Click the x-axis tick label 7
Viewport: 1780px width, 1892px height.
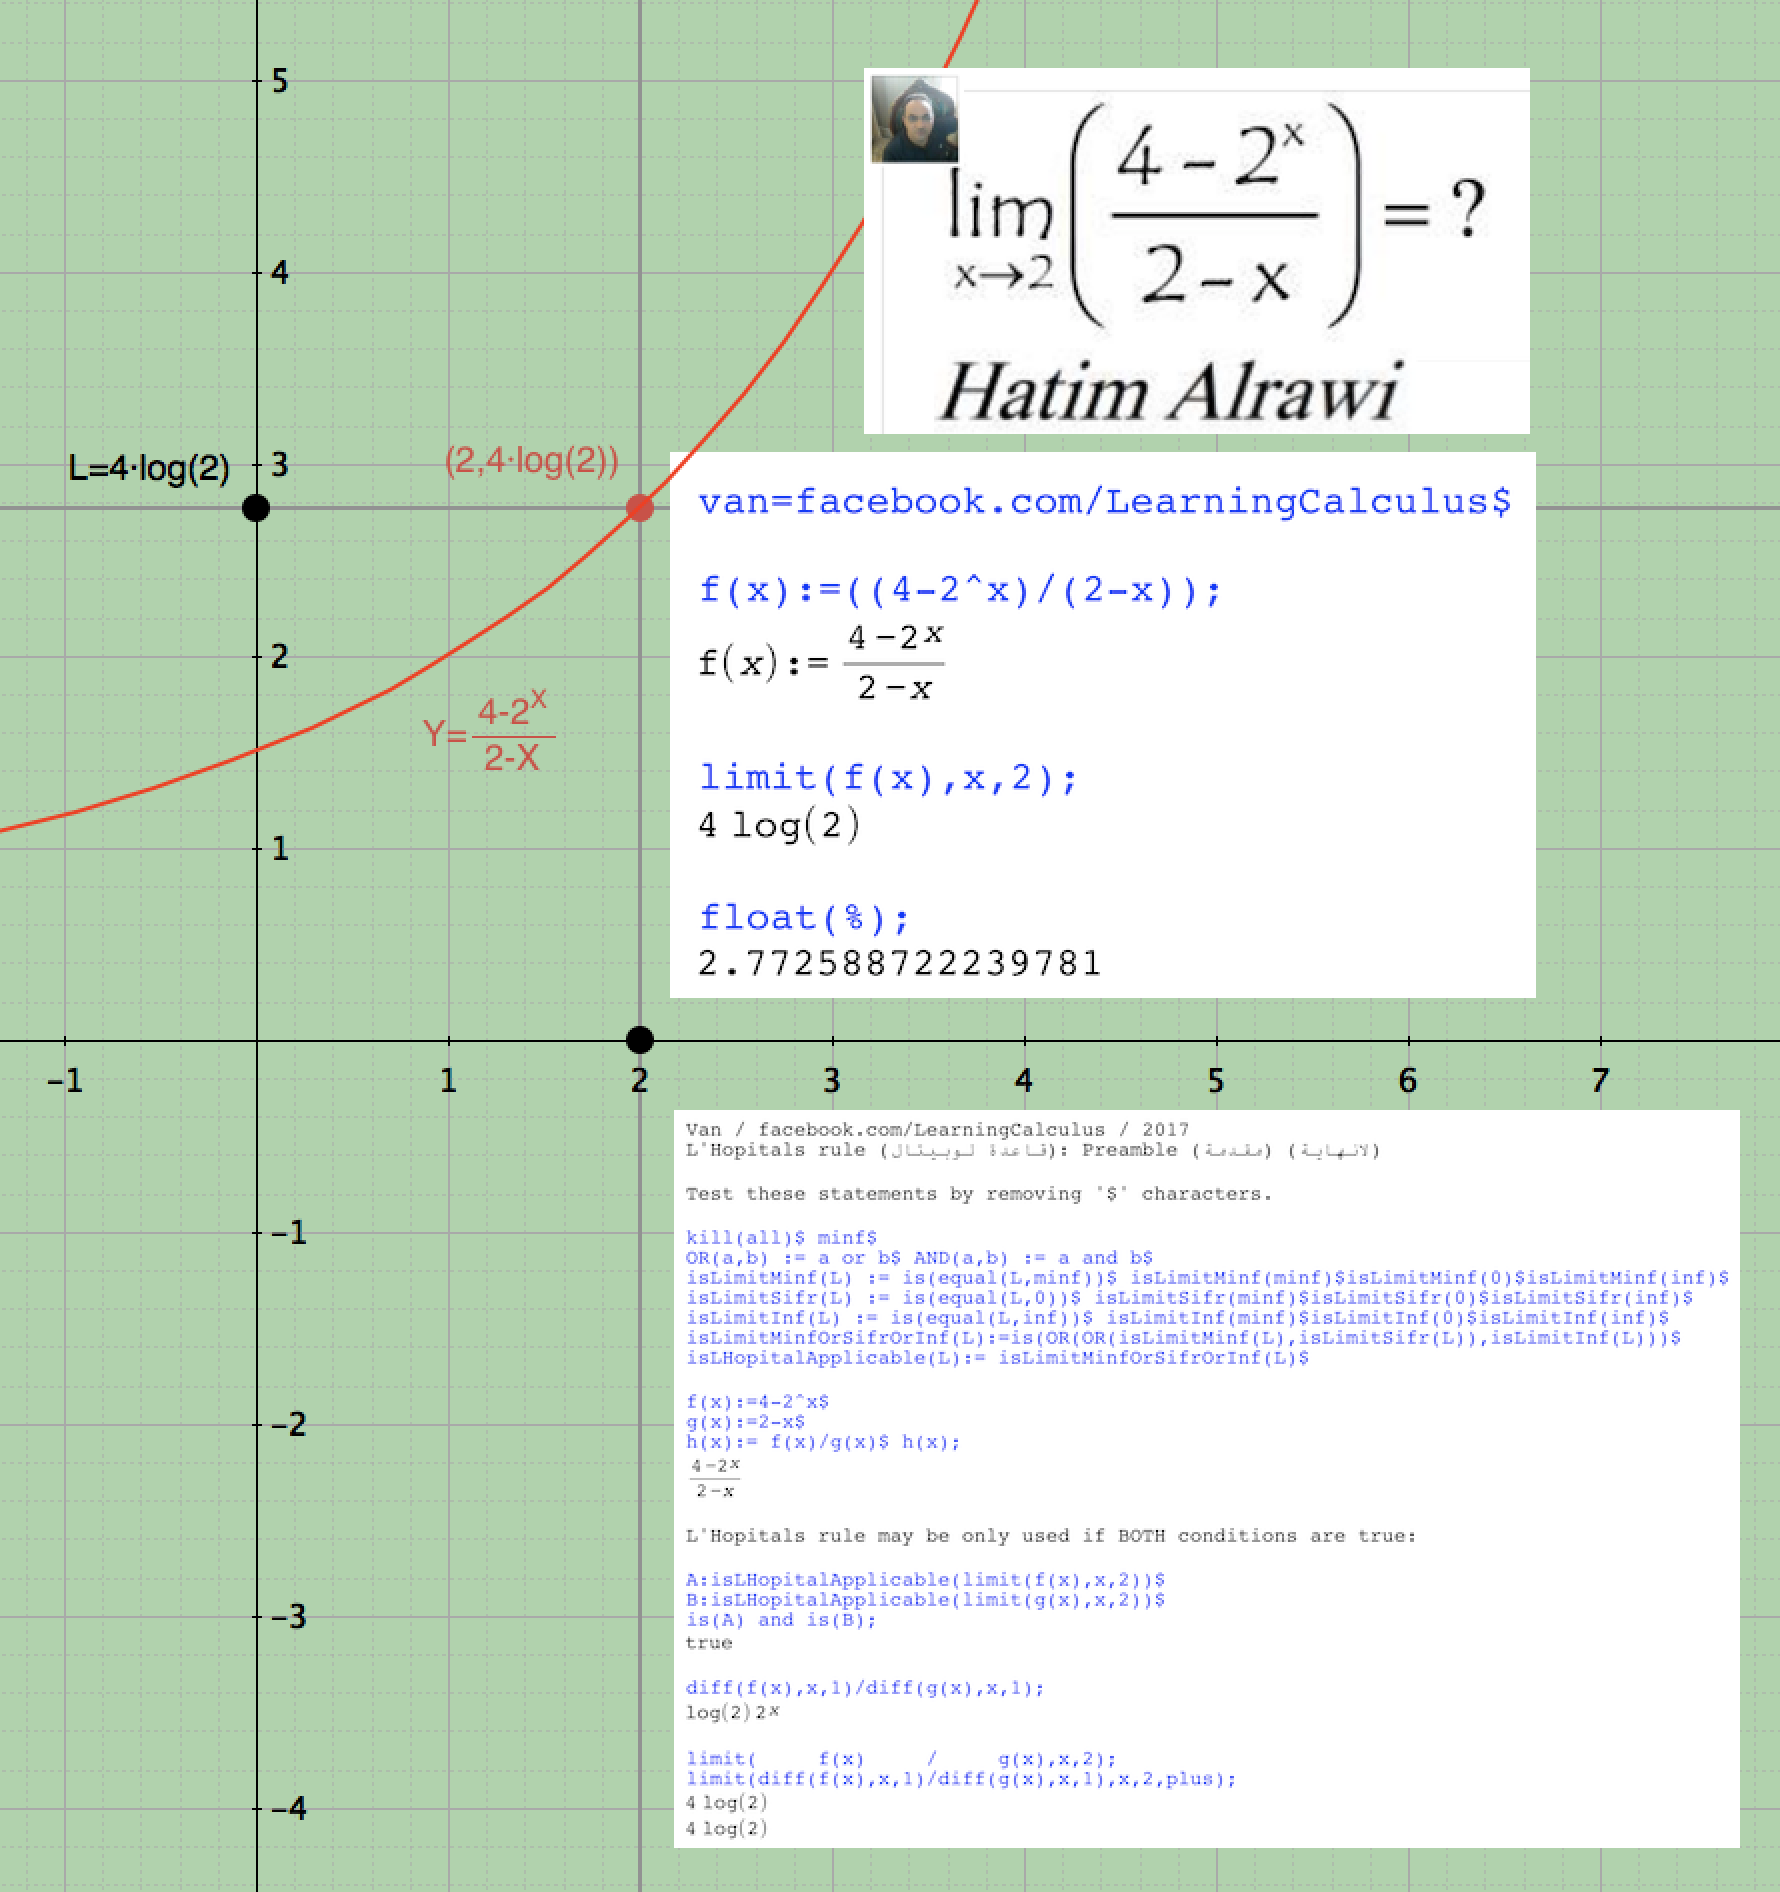1600,1081
